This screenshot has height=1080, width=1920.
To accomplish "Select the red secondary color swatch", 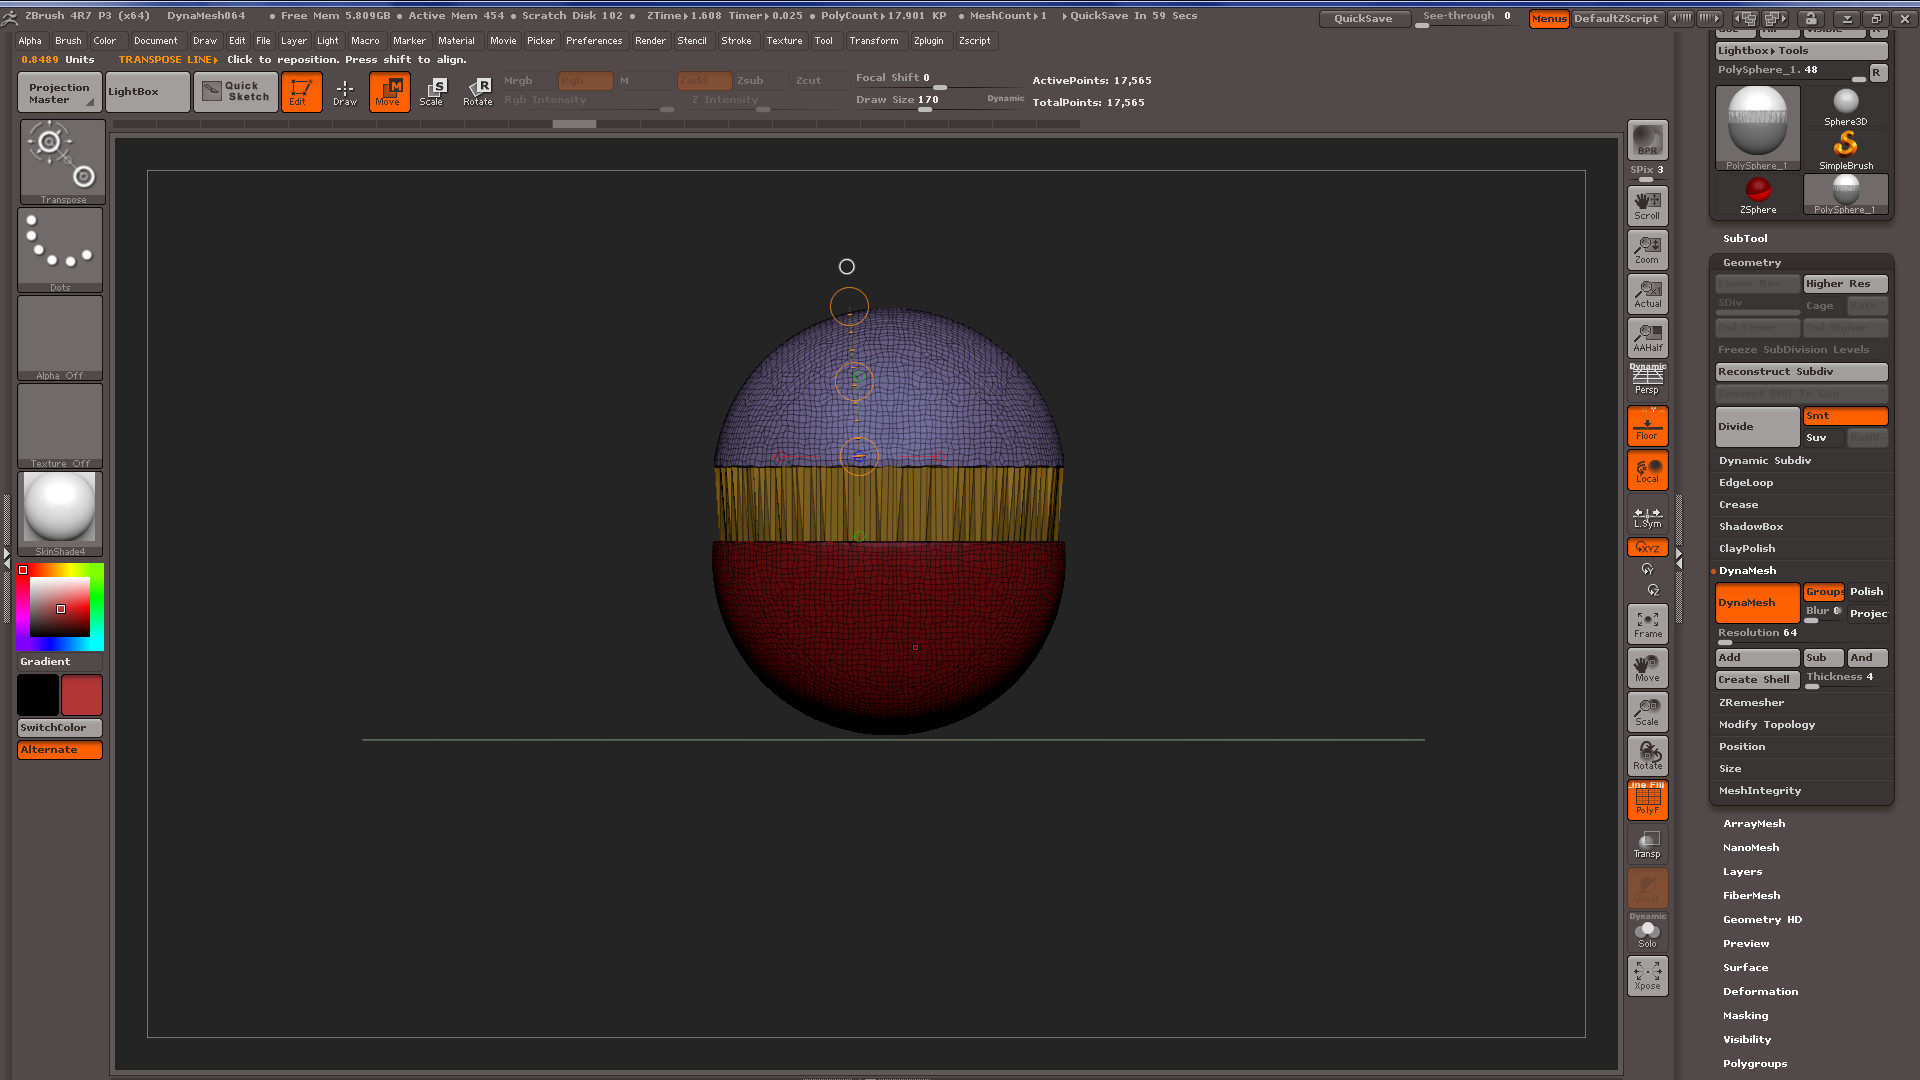I will coord(81,695).
